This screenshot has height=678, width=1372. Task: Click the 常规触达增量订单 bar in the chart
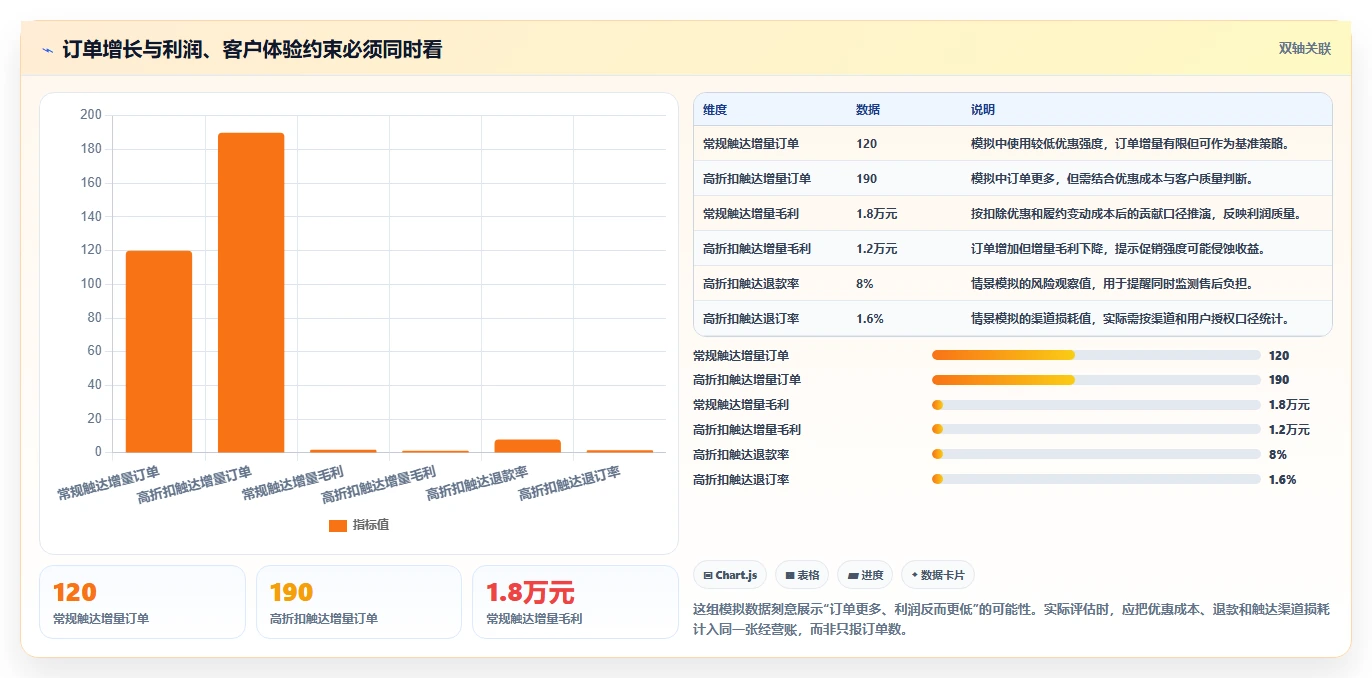159,351
